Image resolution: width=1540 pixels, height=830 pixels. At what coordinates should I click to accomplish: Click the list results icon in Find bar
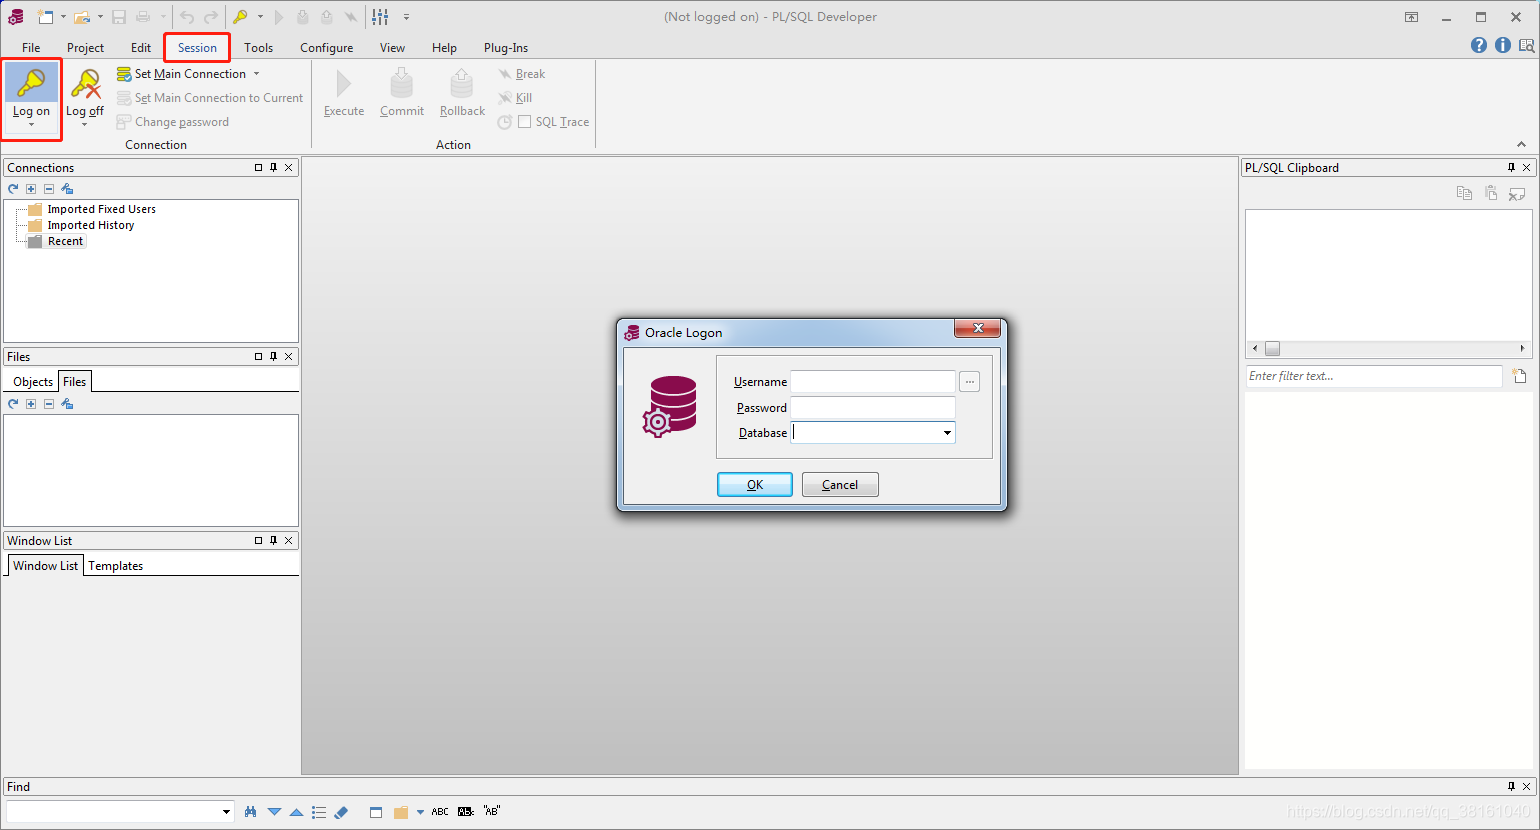coord(319,812)
